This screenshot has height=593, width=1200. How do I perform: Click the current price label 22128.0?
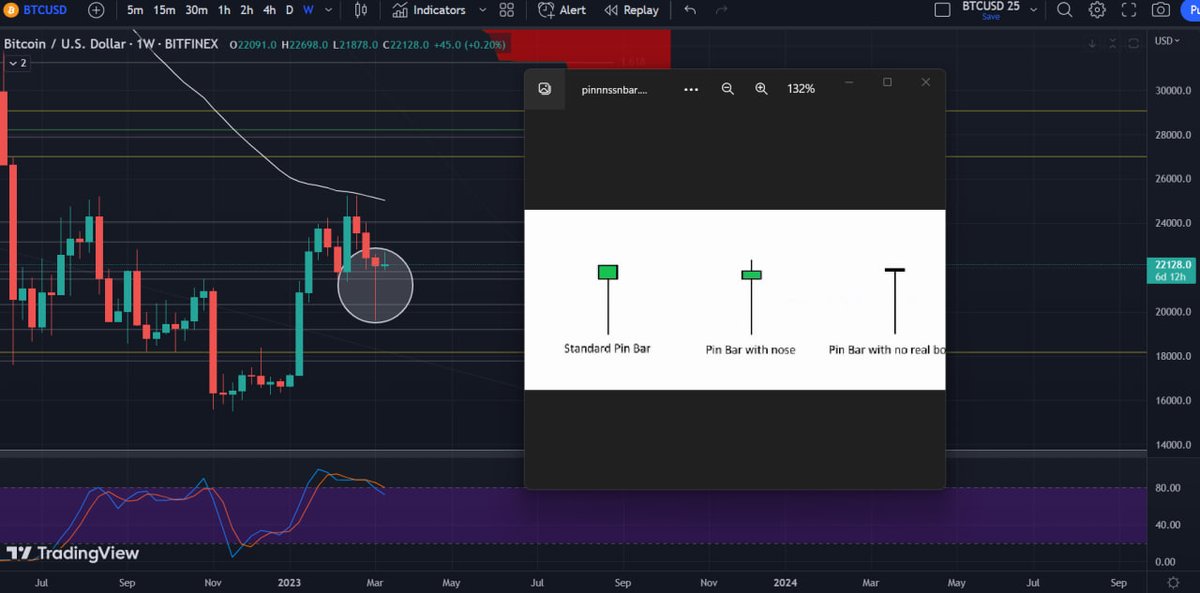[x=1172, y=265]
